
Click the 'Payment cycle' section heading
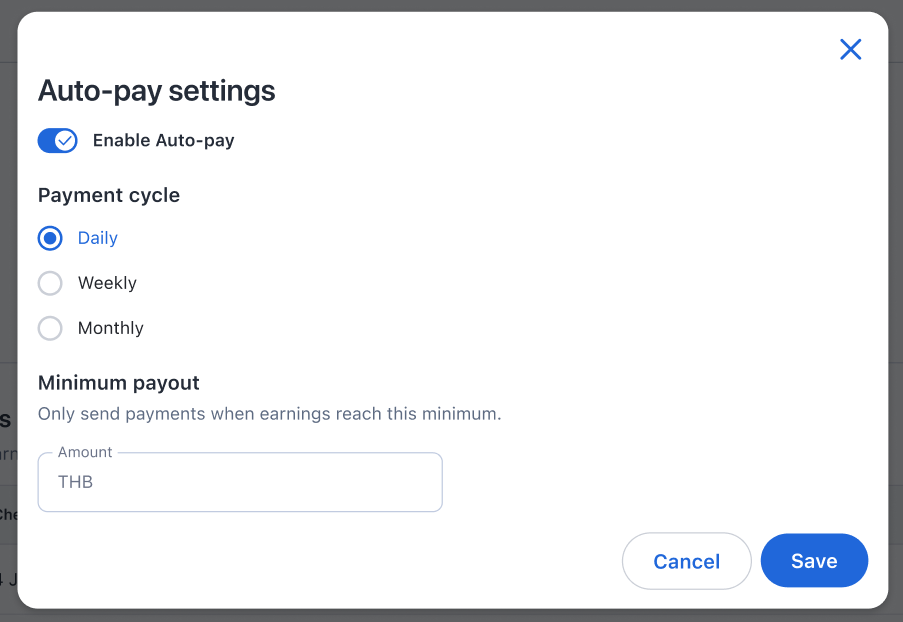(x=109, y=195)
